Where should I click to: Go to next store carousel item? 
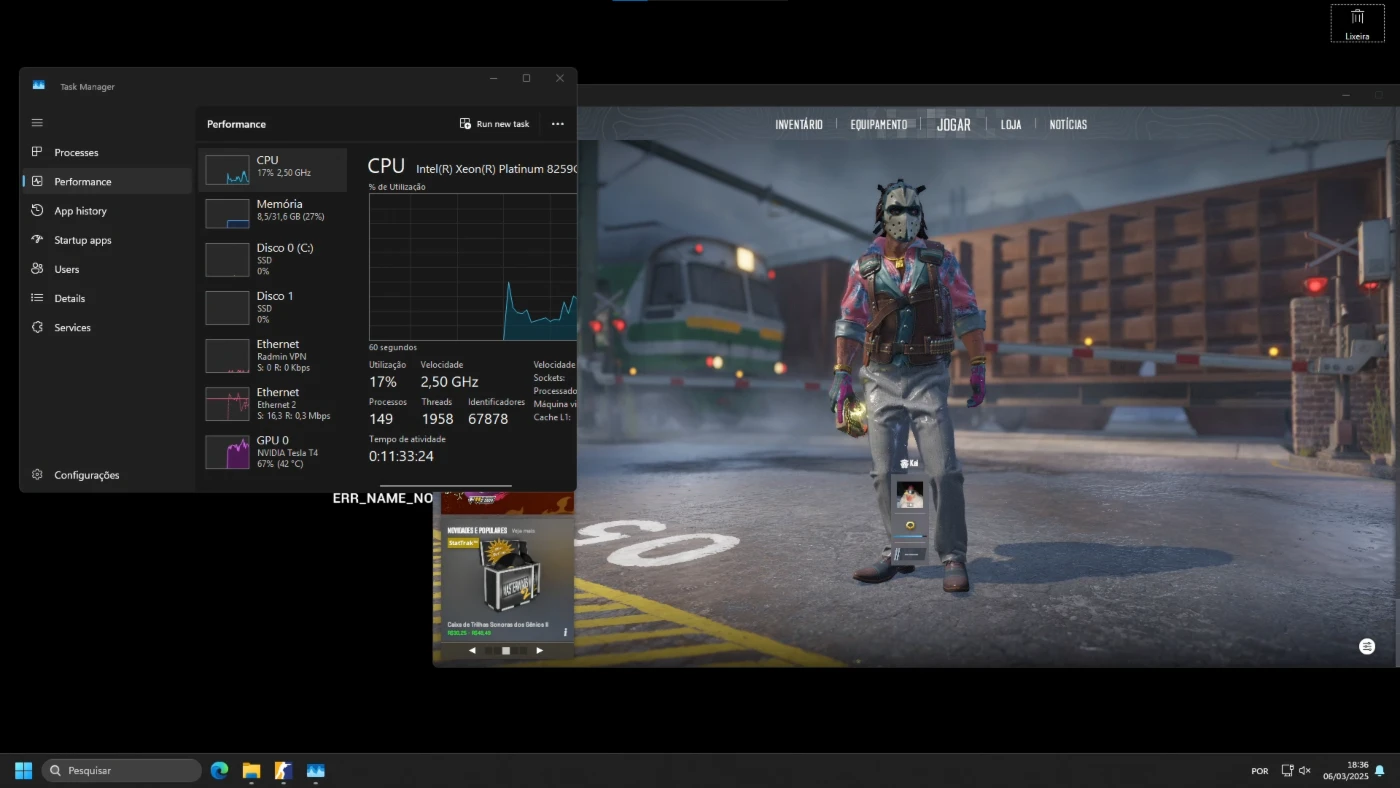point(540,650)
